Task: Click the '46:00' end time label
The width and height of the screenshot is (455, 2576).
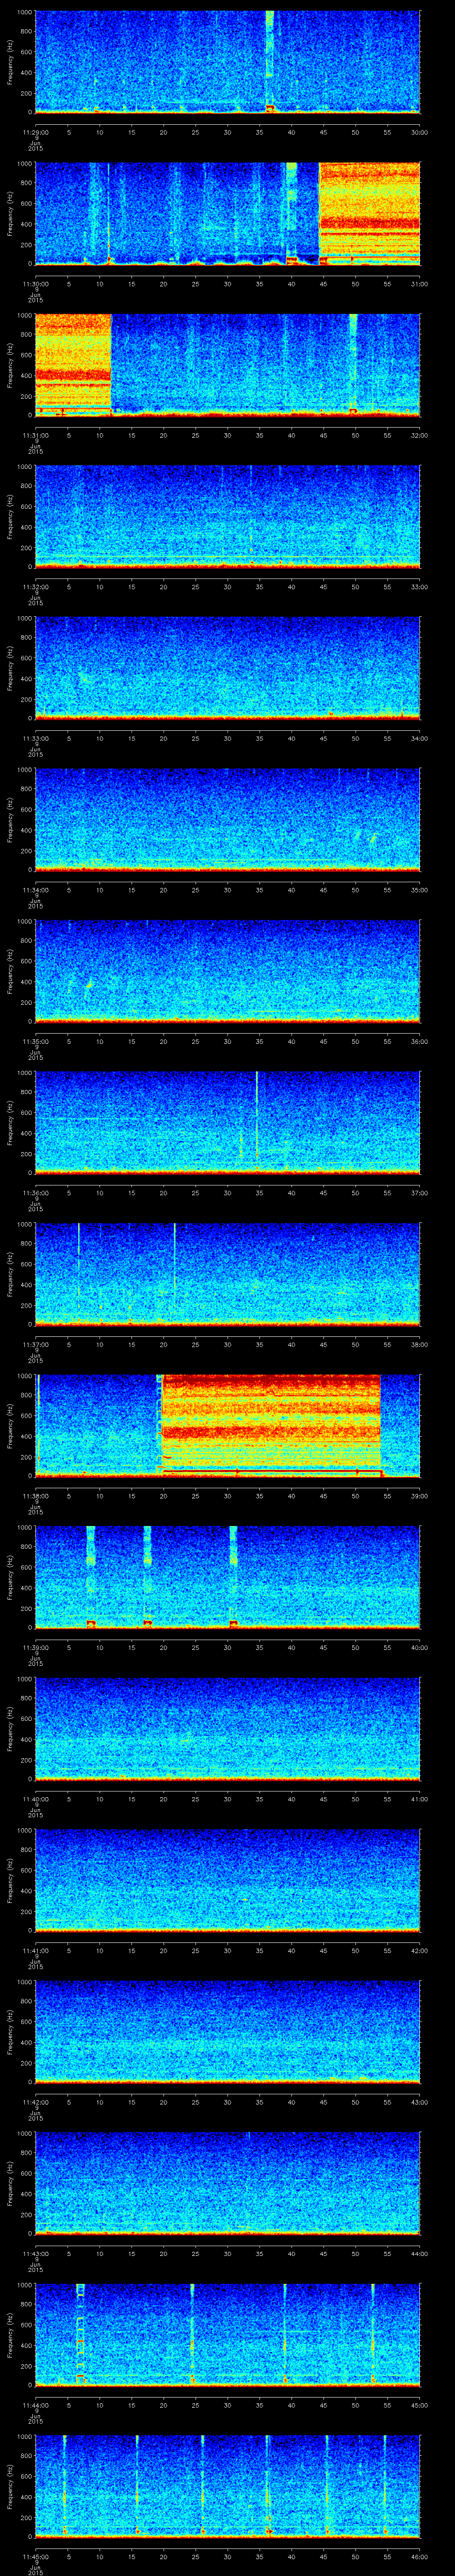Action: 419,2557
